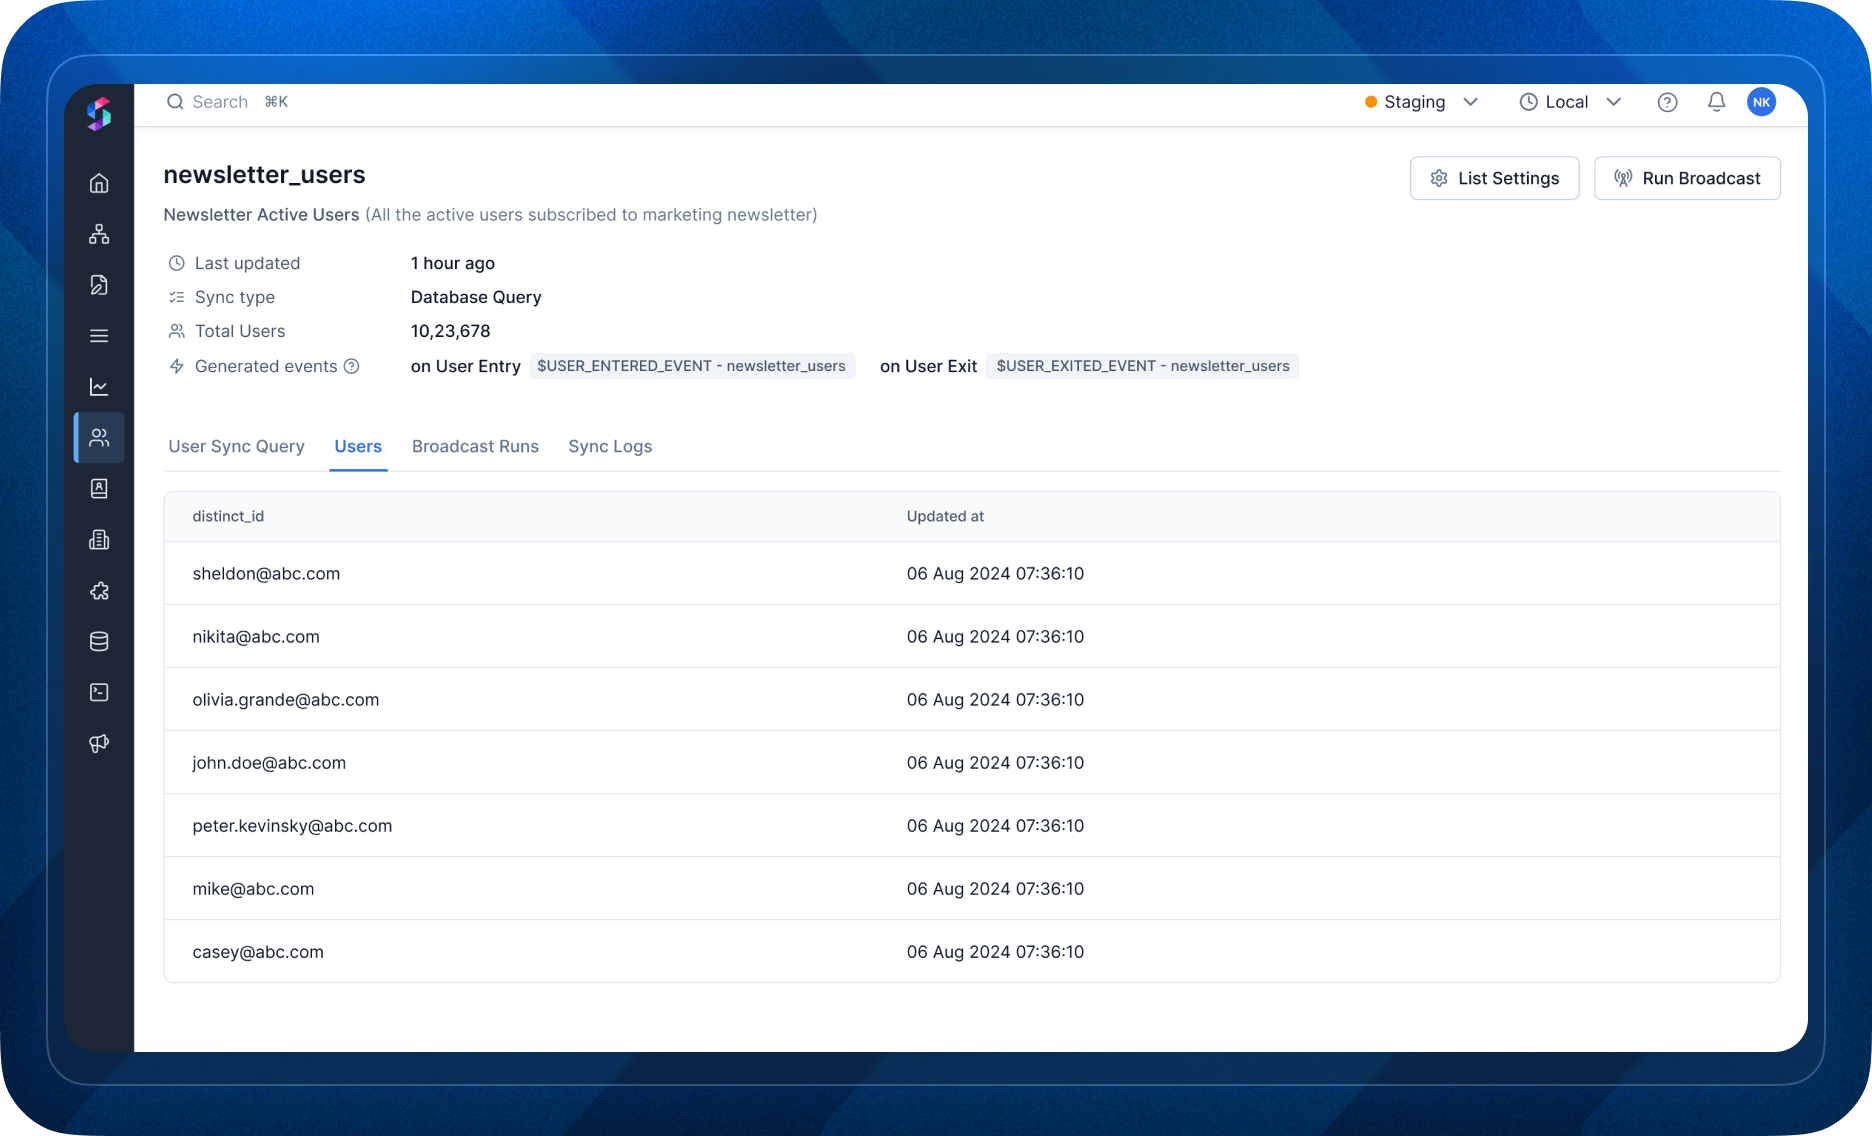Screen dimensions: 1872x1136
Task: Select the john.doe@abc.com row
Action: pyautogui.click(x=972, y=762)
